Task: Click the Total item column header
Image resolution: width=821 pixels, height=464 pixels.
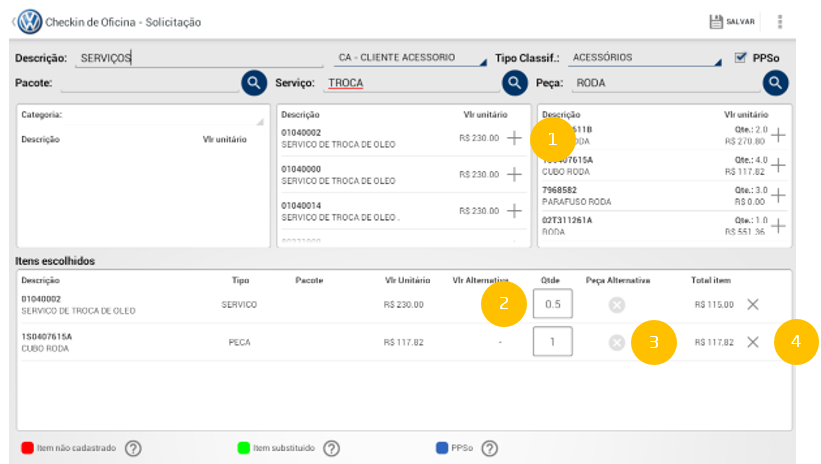Action: pyautogui.click(x=711, y=280)
